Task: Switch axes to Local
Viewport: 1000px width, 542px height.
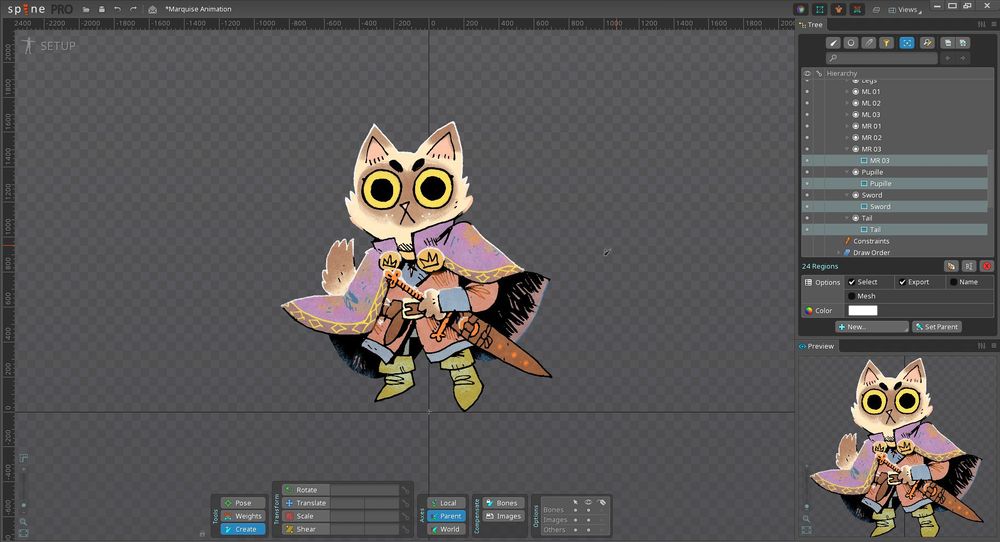Action: tap(446, 503)
